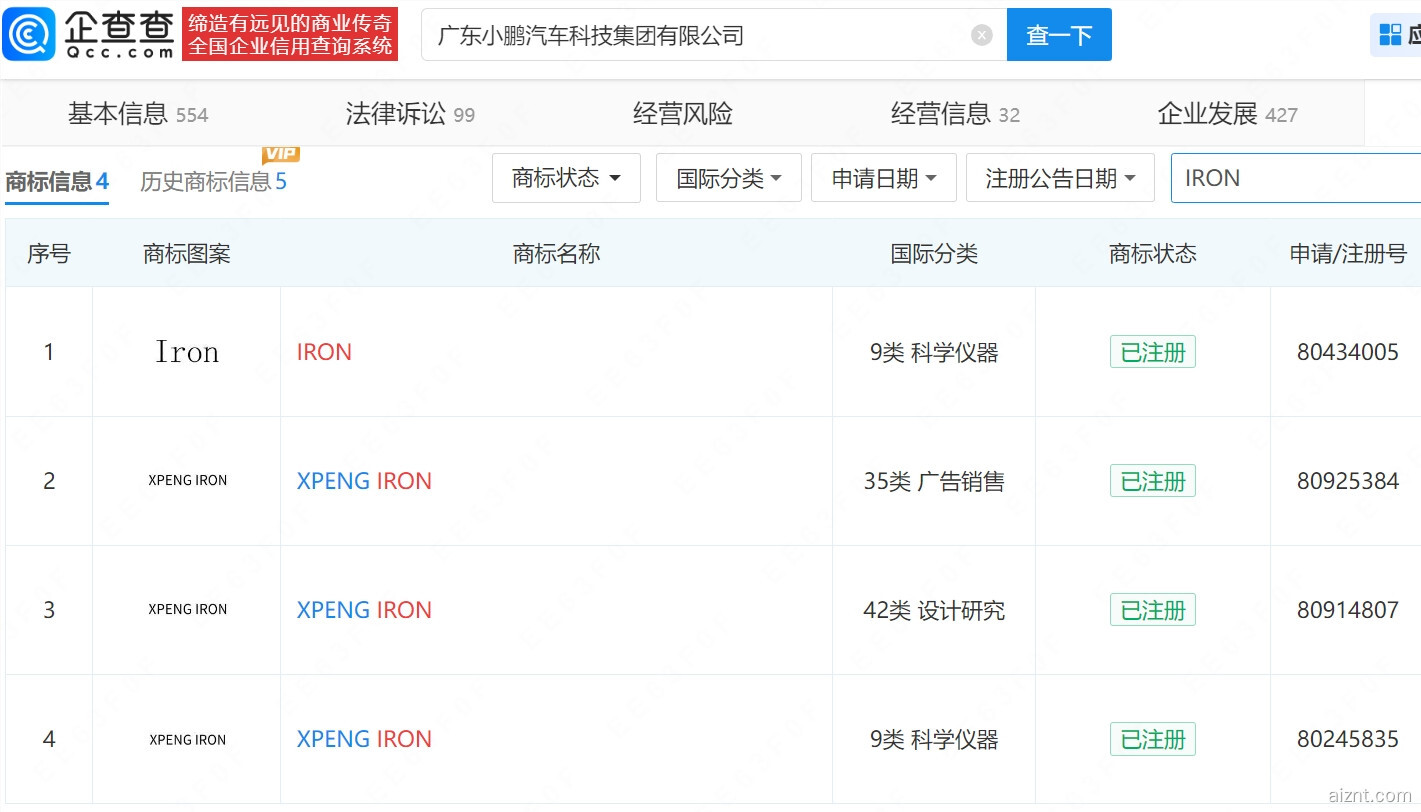Open the Iron trademark image in row 1
Viewport: 1421px width, 812px height.
click(x=187, y=352)
